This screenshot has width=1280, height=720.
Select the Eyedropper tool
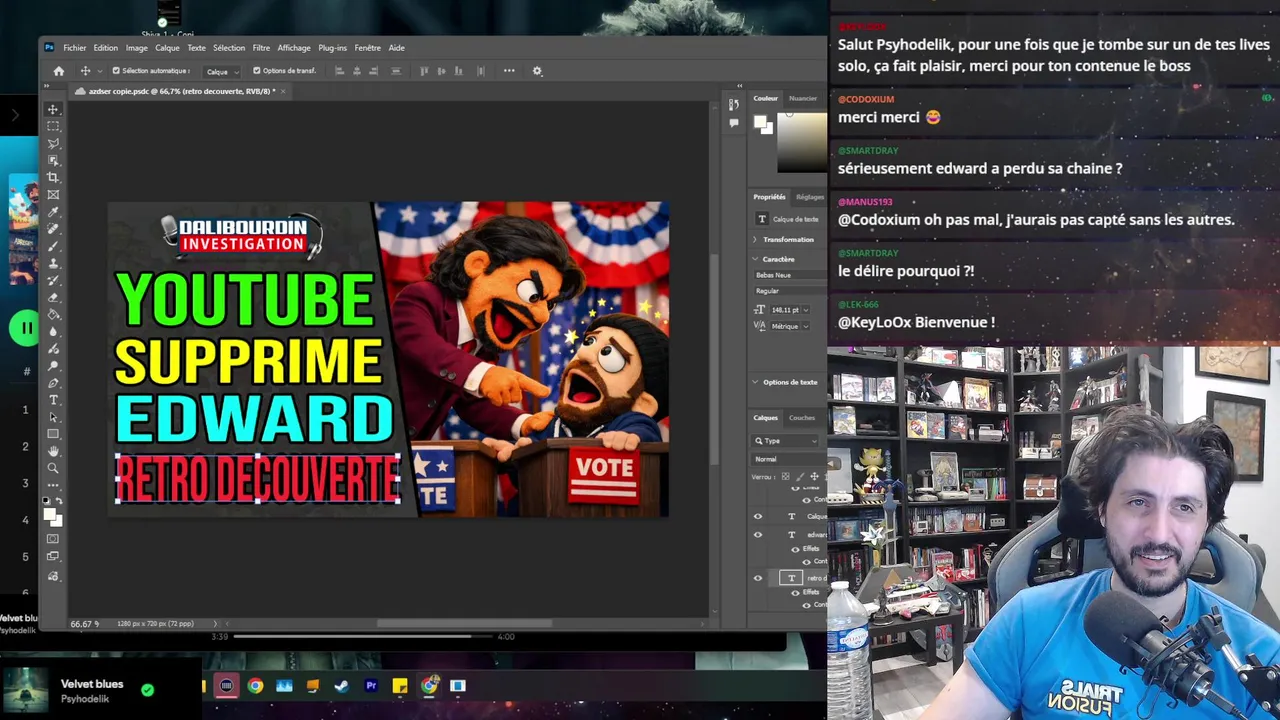(x=53, y=212)
